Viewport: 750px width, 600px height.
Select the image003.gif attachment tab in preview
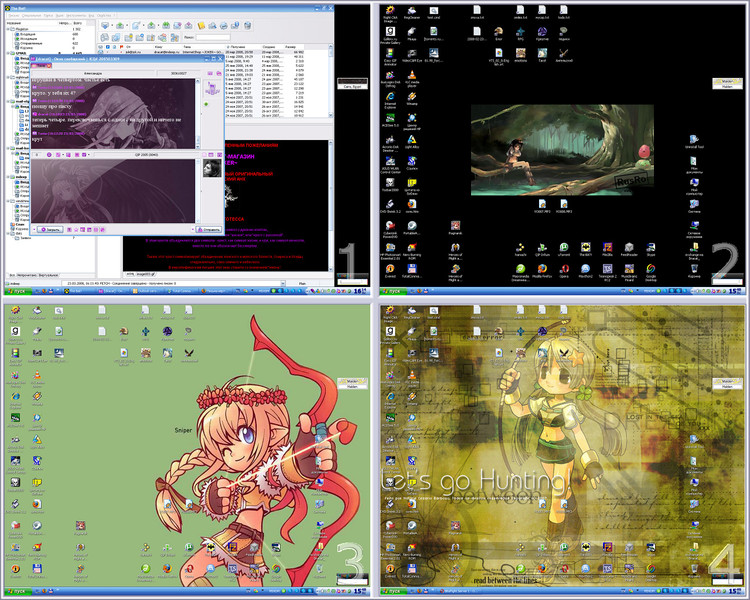pyautogui.click(x=145, y=274)
